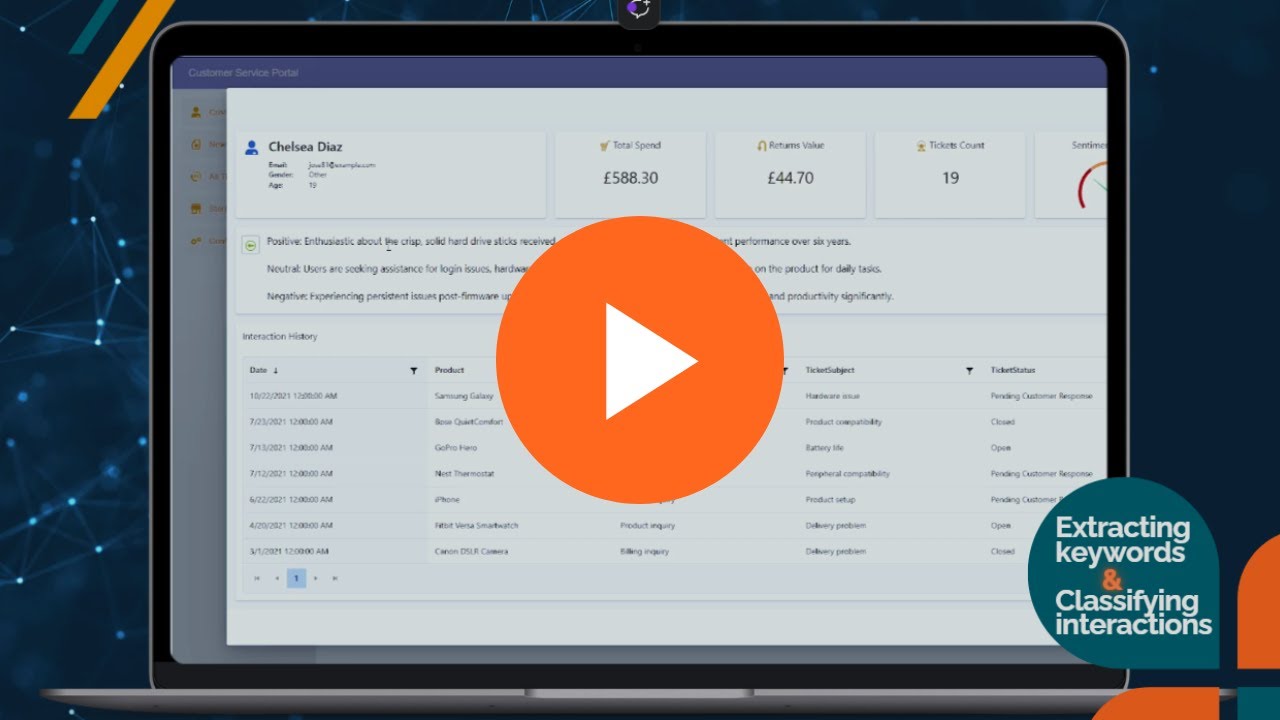Screen dimensions: 1280x720
Task: Click the Tickets Count icon
Action: click(x=921, y=146)
